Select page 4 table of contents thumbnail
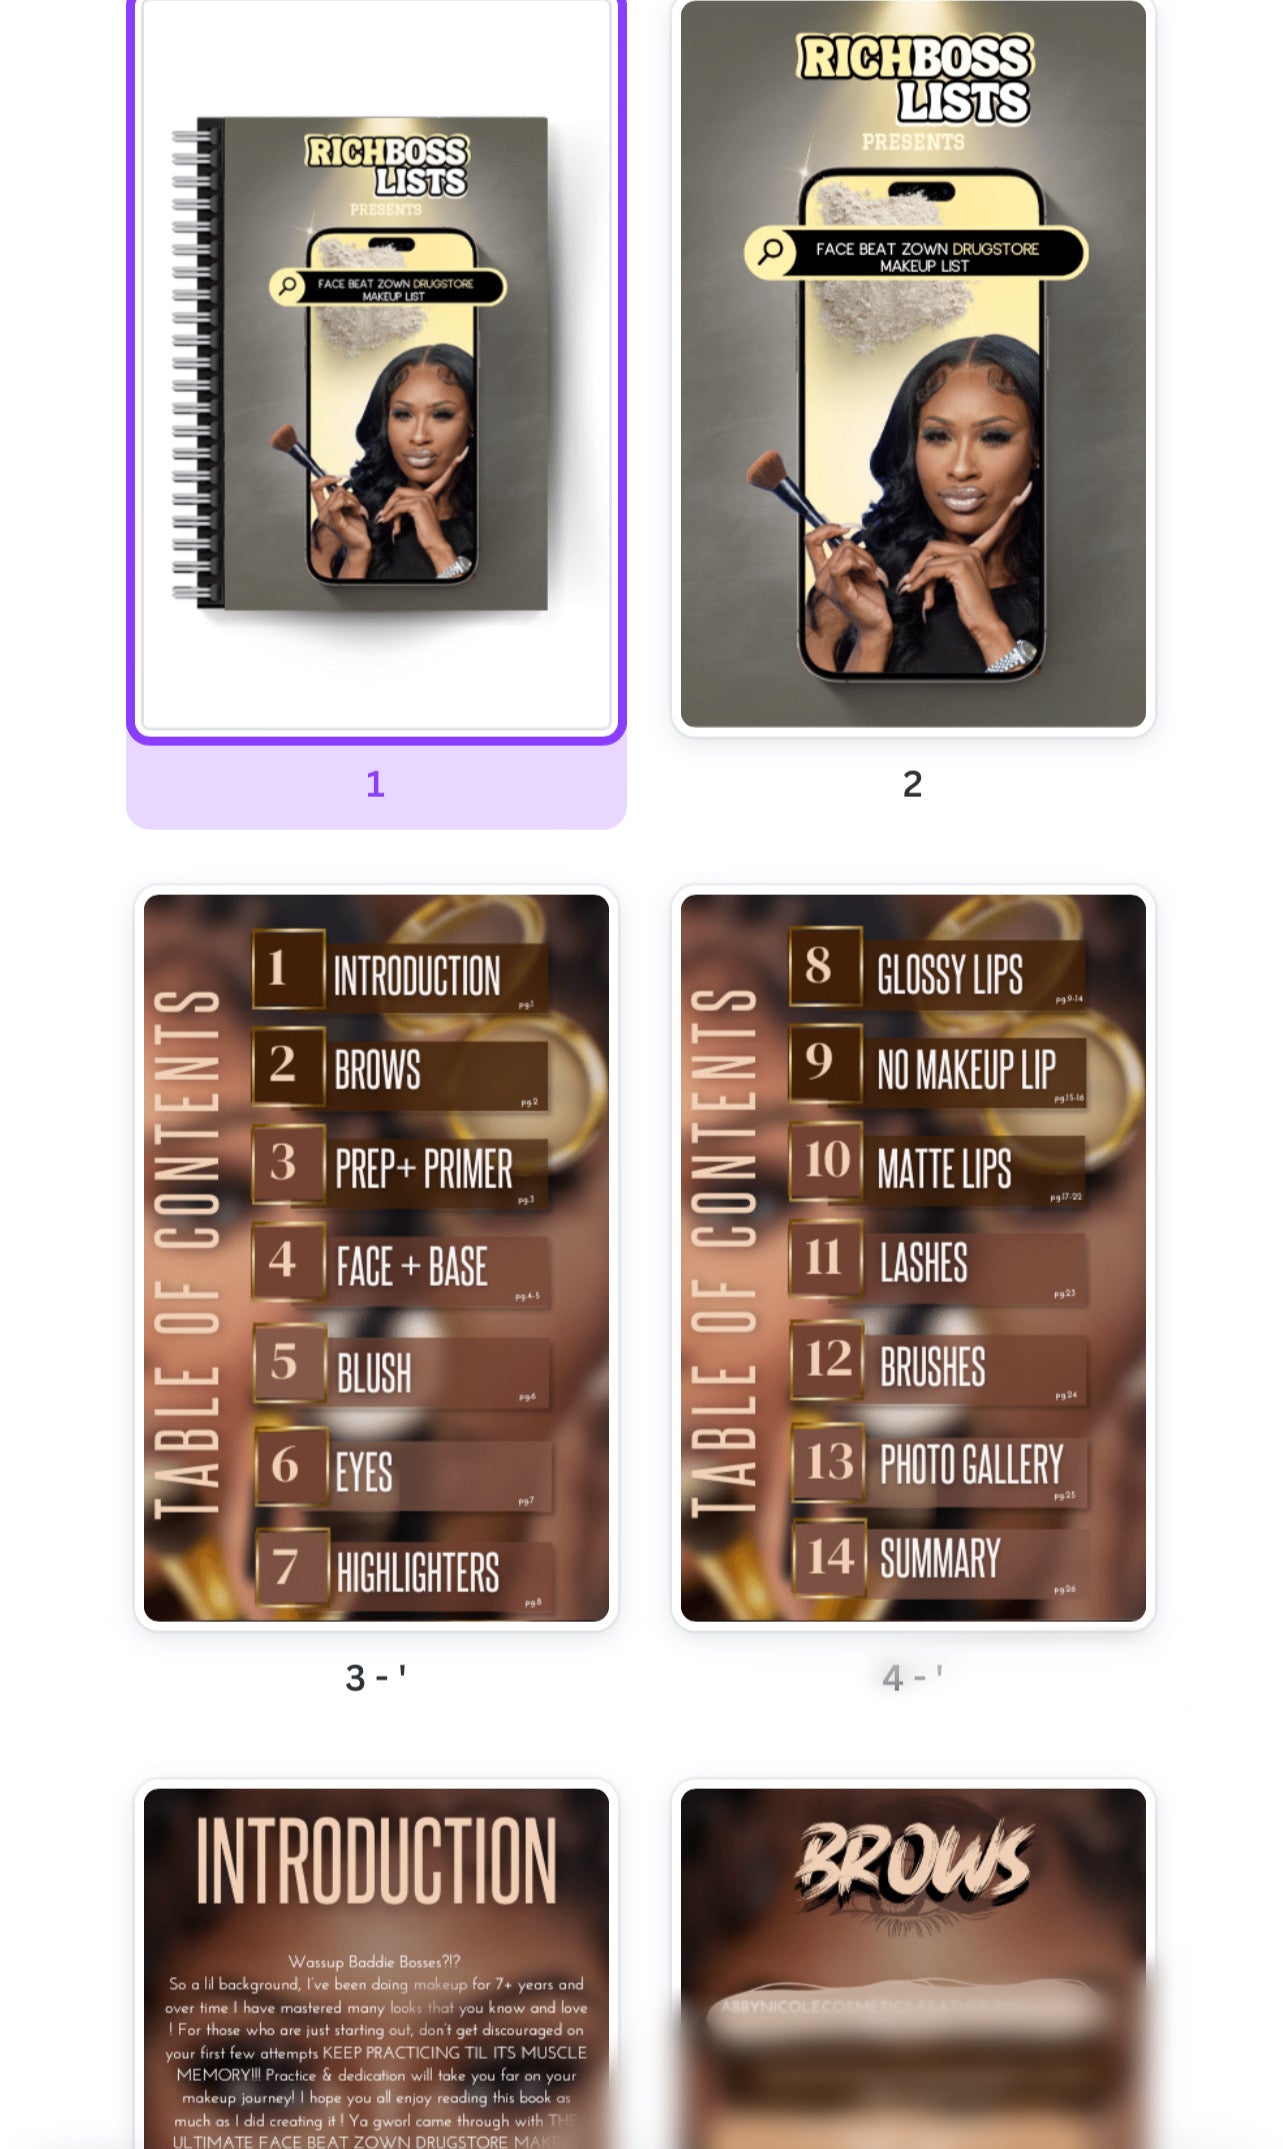 913,1257
